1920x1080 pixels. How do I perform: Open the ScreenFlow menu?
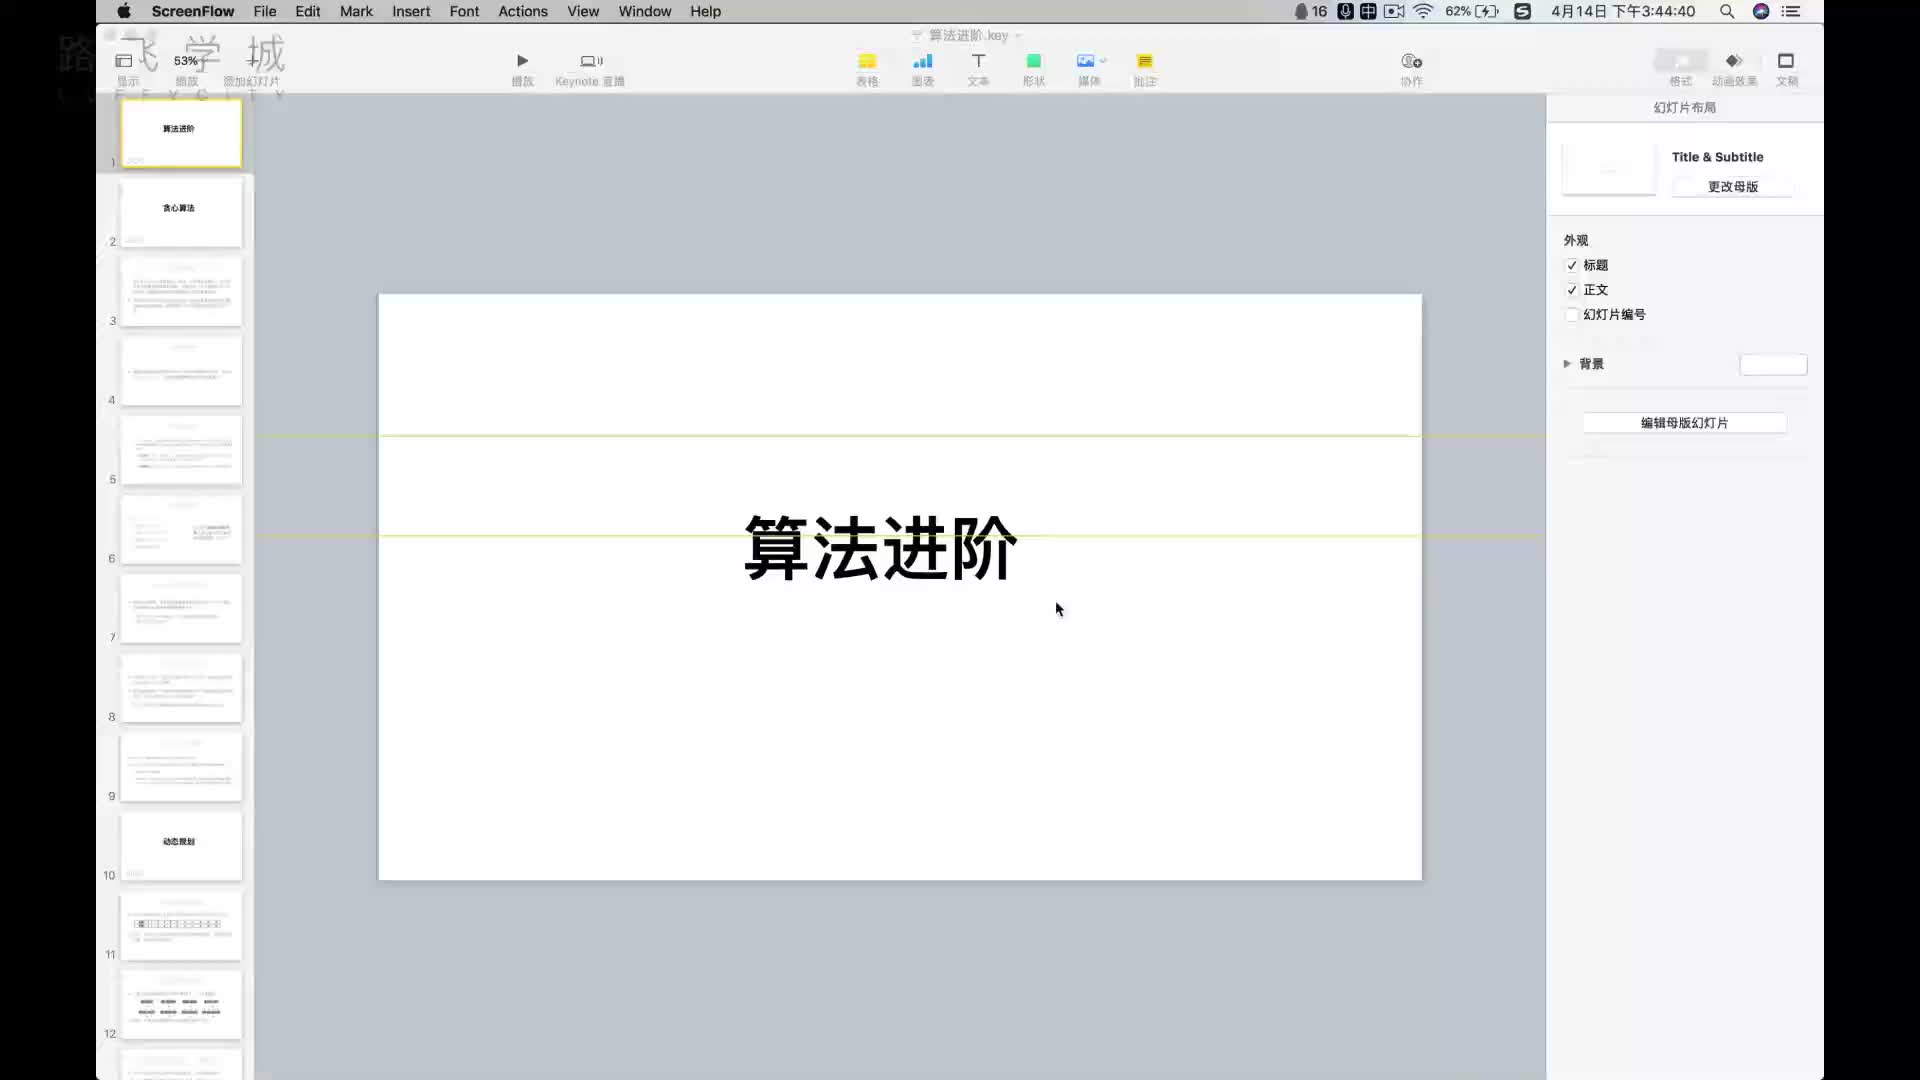tap(193, 11)
